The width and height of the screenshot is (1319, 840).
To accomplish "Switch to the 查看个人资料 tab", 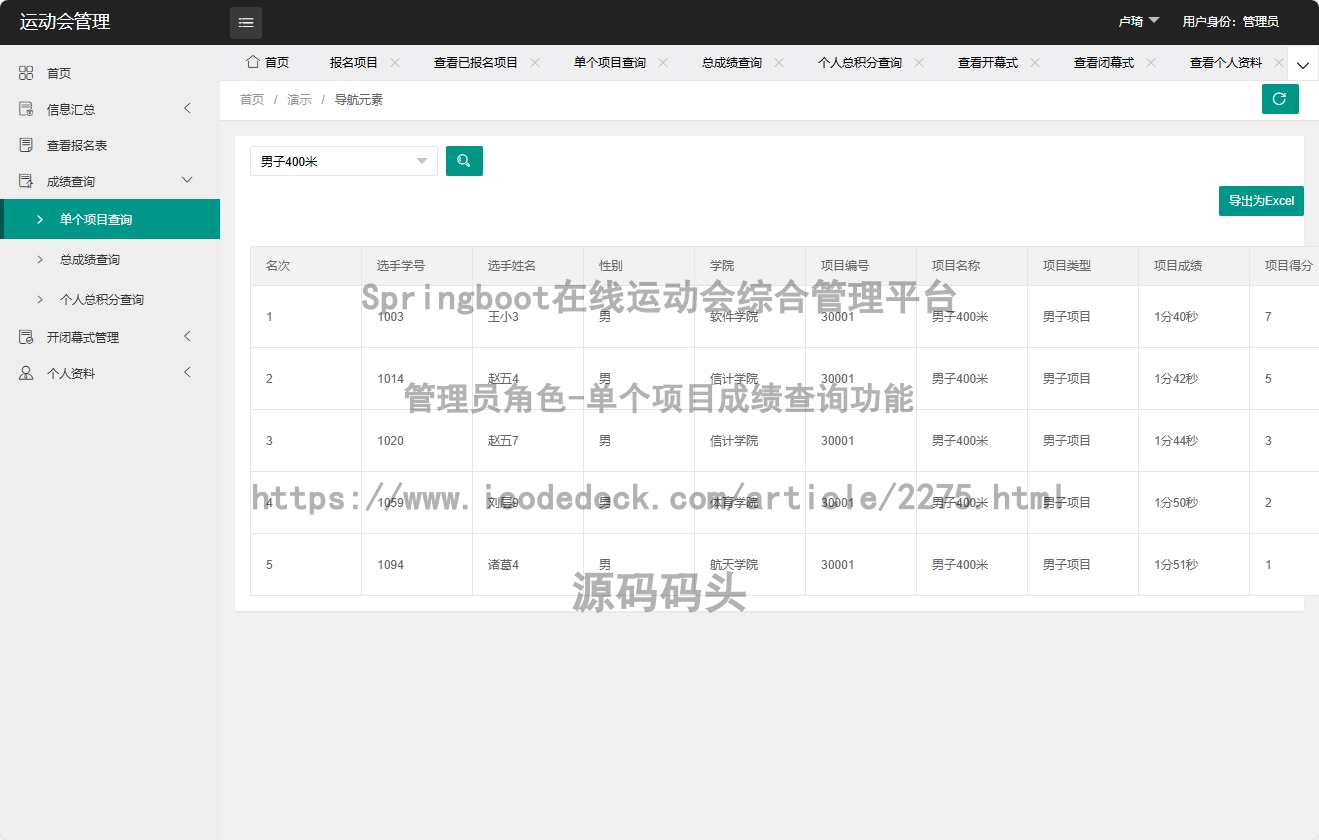I will 1226,62.
